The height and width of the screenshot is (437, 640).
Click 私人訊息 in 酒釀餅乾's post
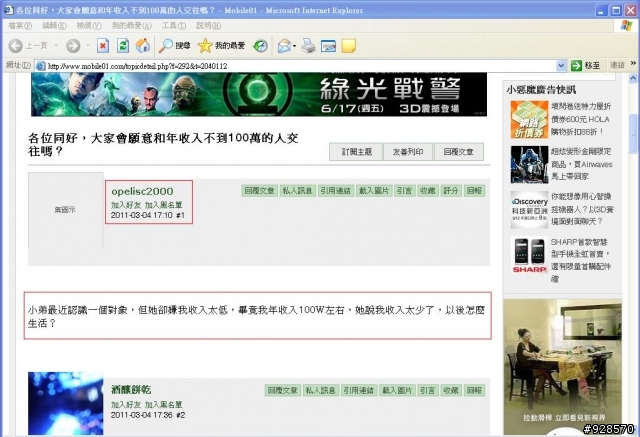(320, 390)
